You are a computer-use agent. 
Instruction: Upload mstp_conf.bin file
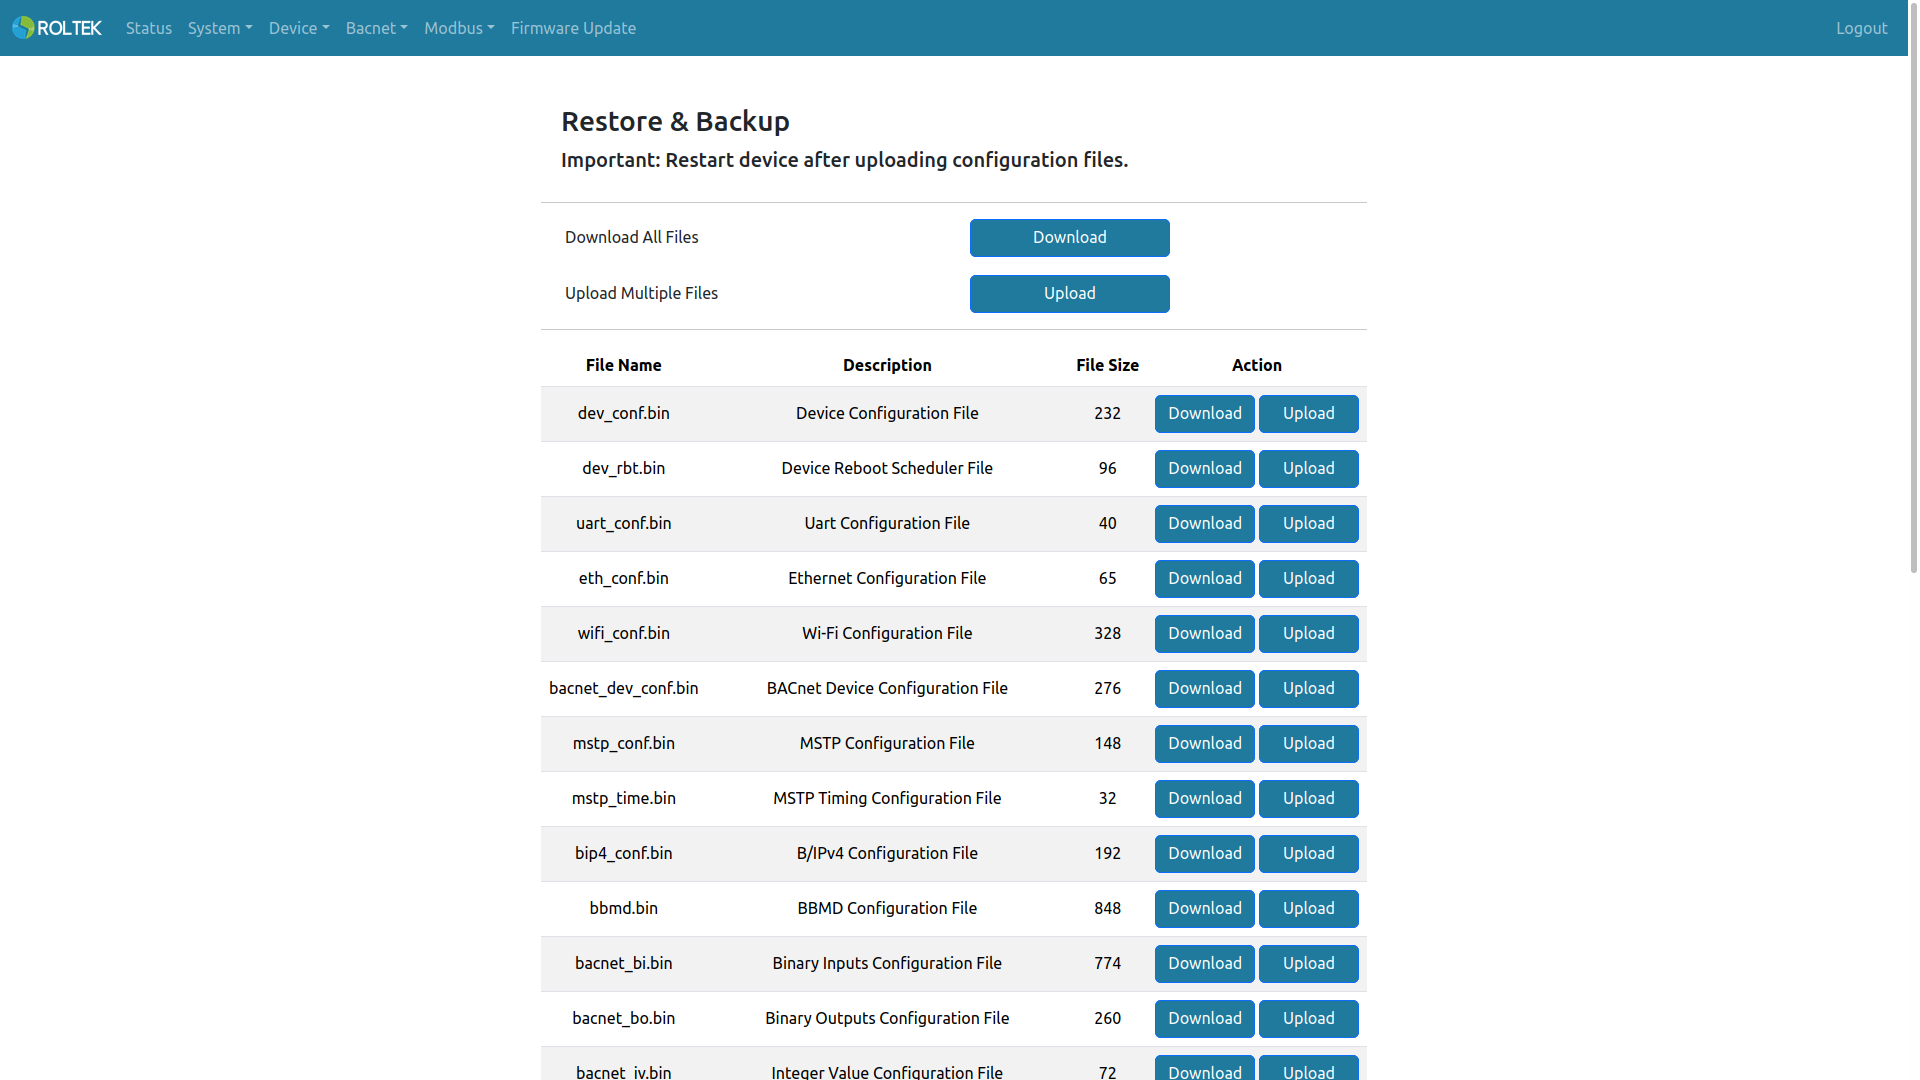(x=1308, y=744)
